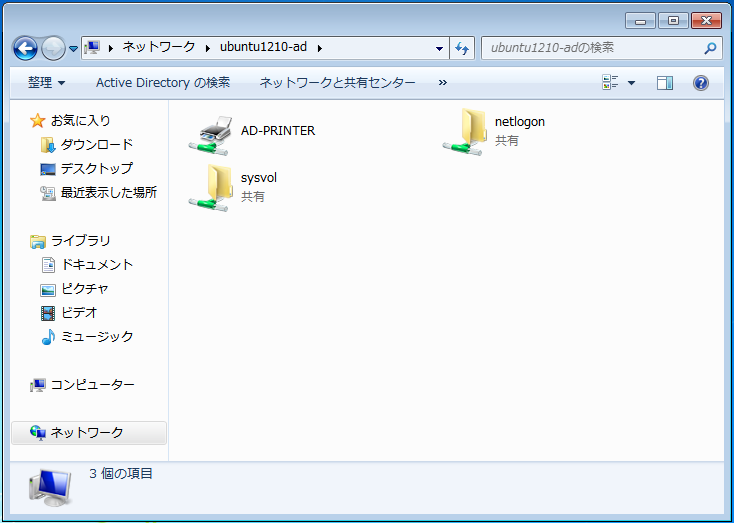This screenshot has width=734, height=523.
Task: Open the ミュージック library
Action: click(x=97, y=336)
